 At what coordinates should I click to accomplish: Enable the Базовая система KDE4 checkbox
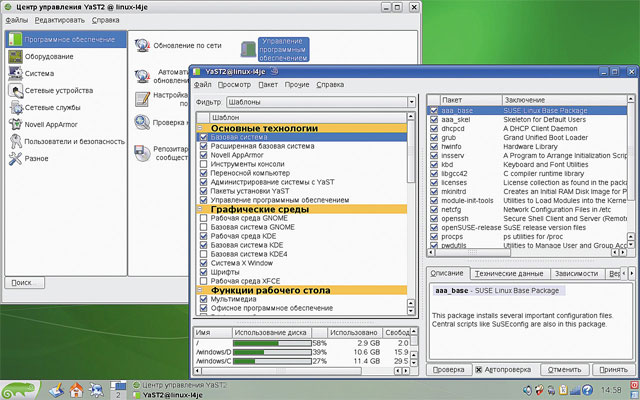[x=203, y=254]
